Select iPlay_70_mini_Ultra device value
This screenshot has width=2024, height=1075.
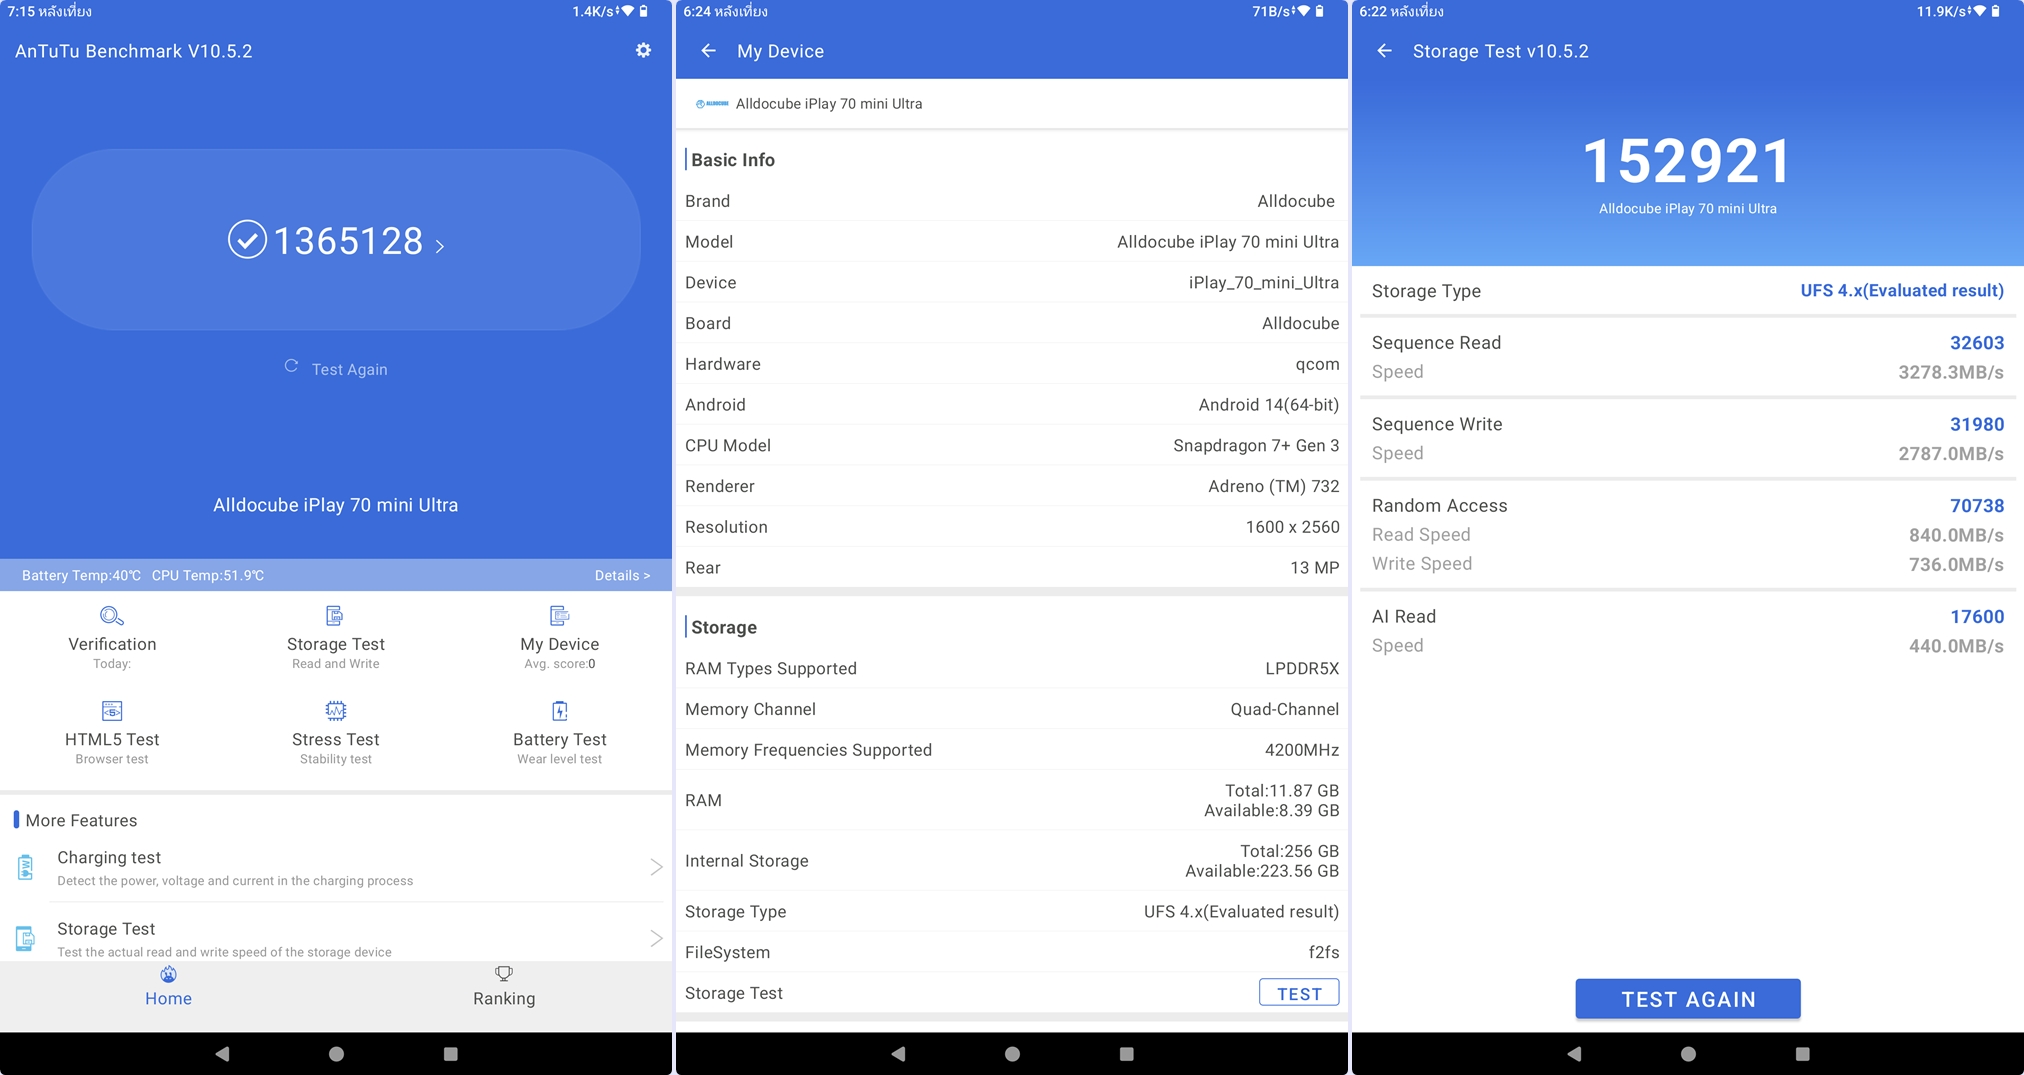1264,283
